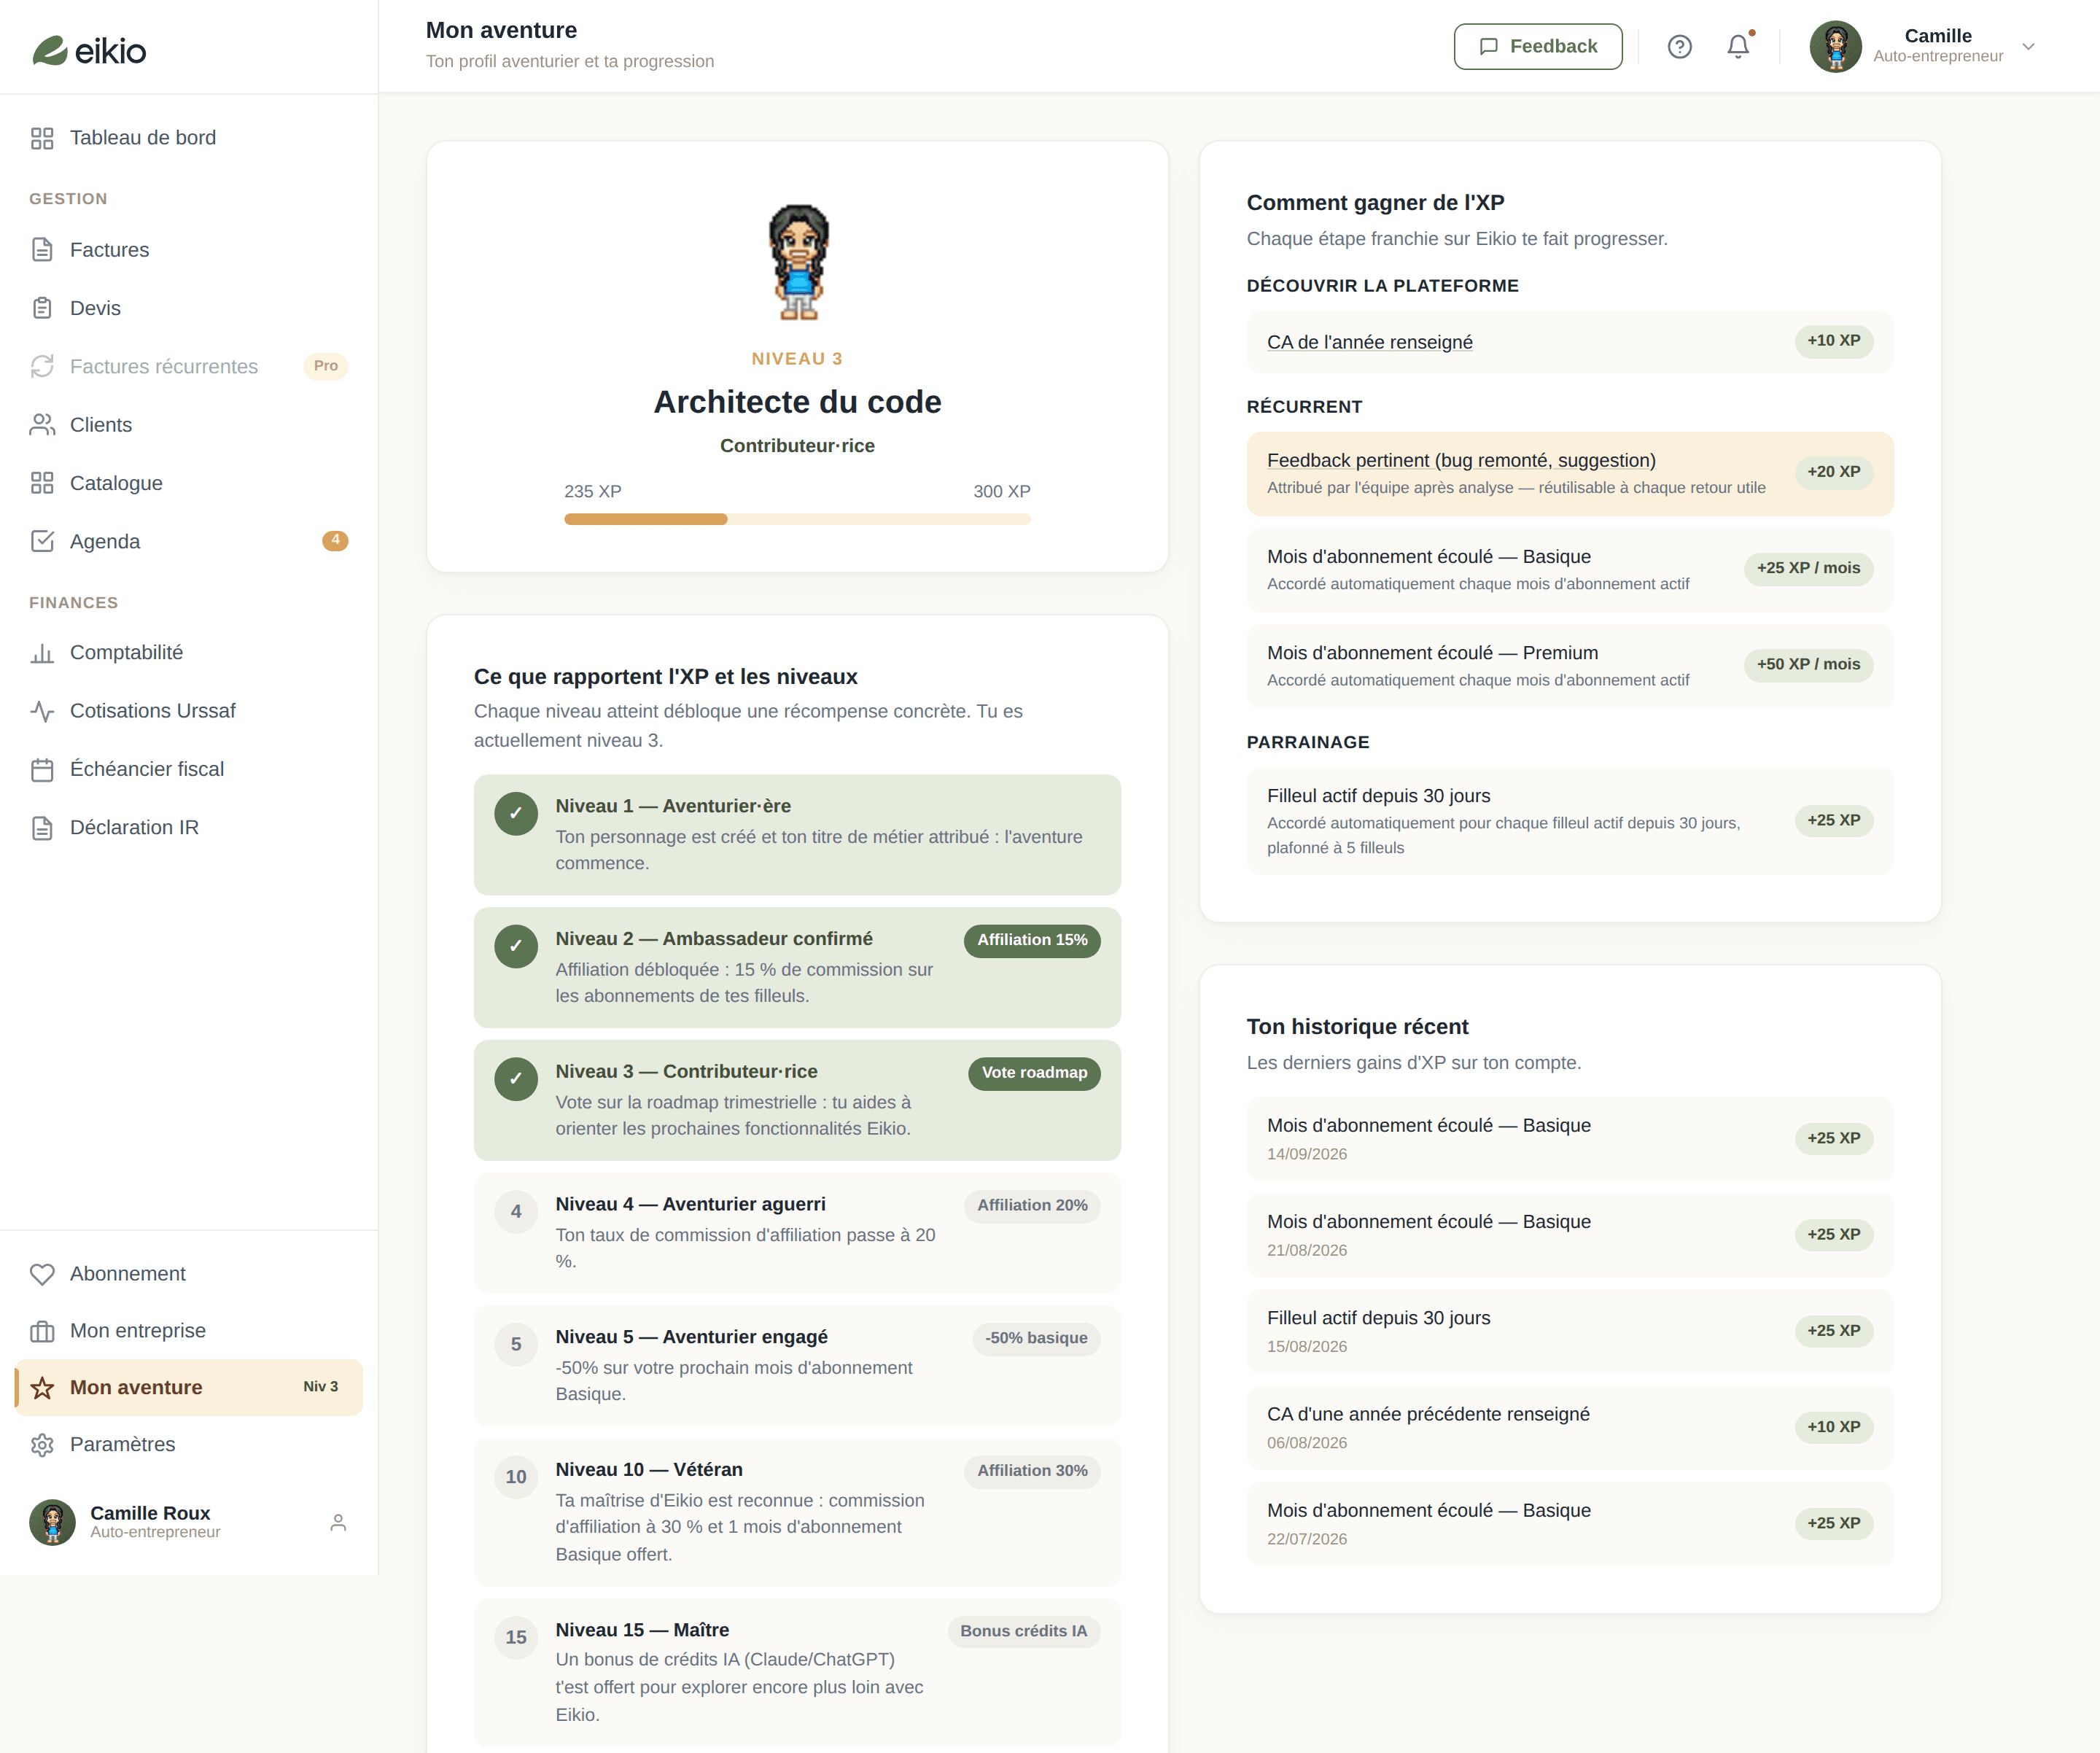Click the "Niveau 15 — Maître" heading
This screenshot has width=2100, height=1753.
pyautogui.click(x=642, y=1630)
